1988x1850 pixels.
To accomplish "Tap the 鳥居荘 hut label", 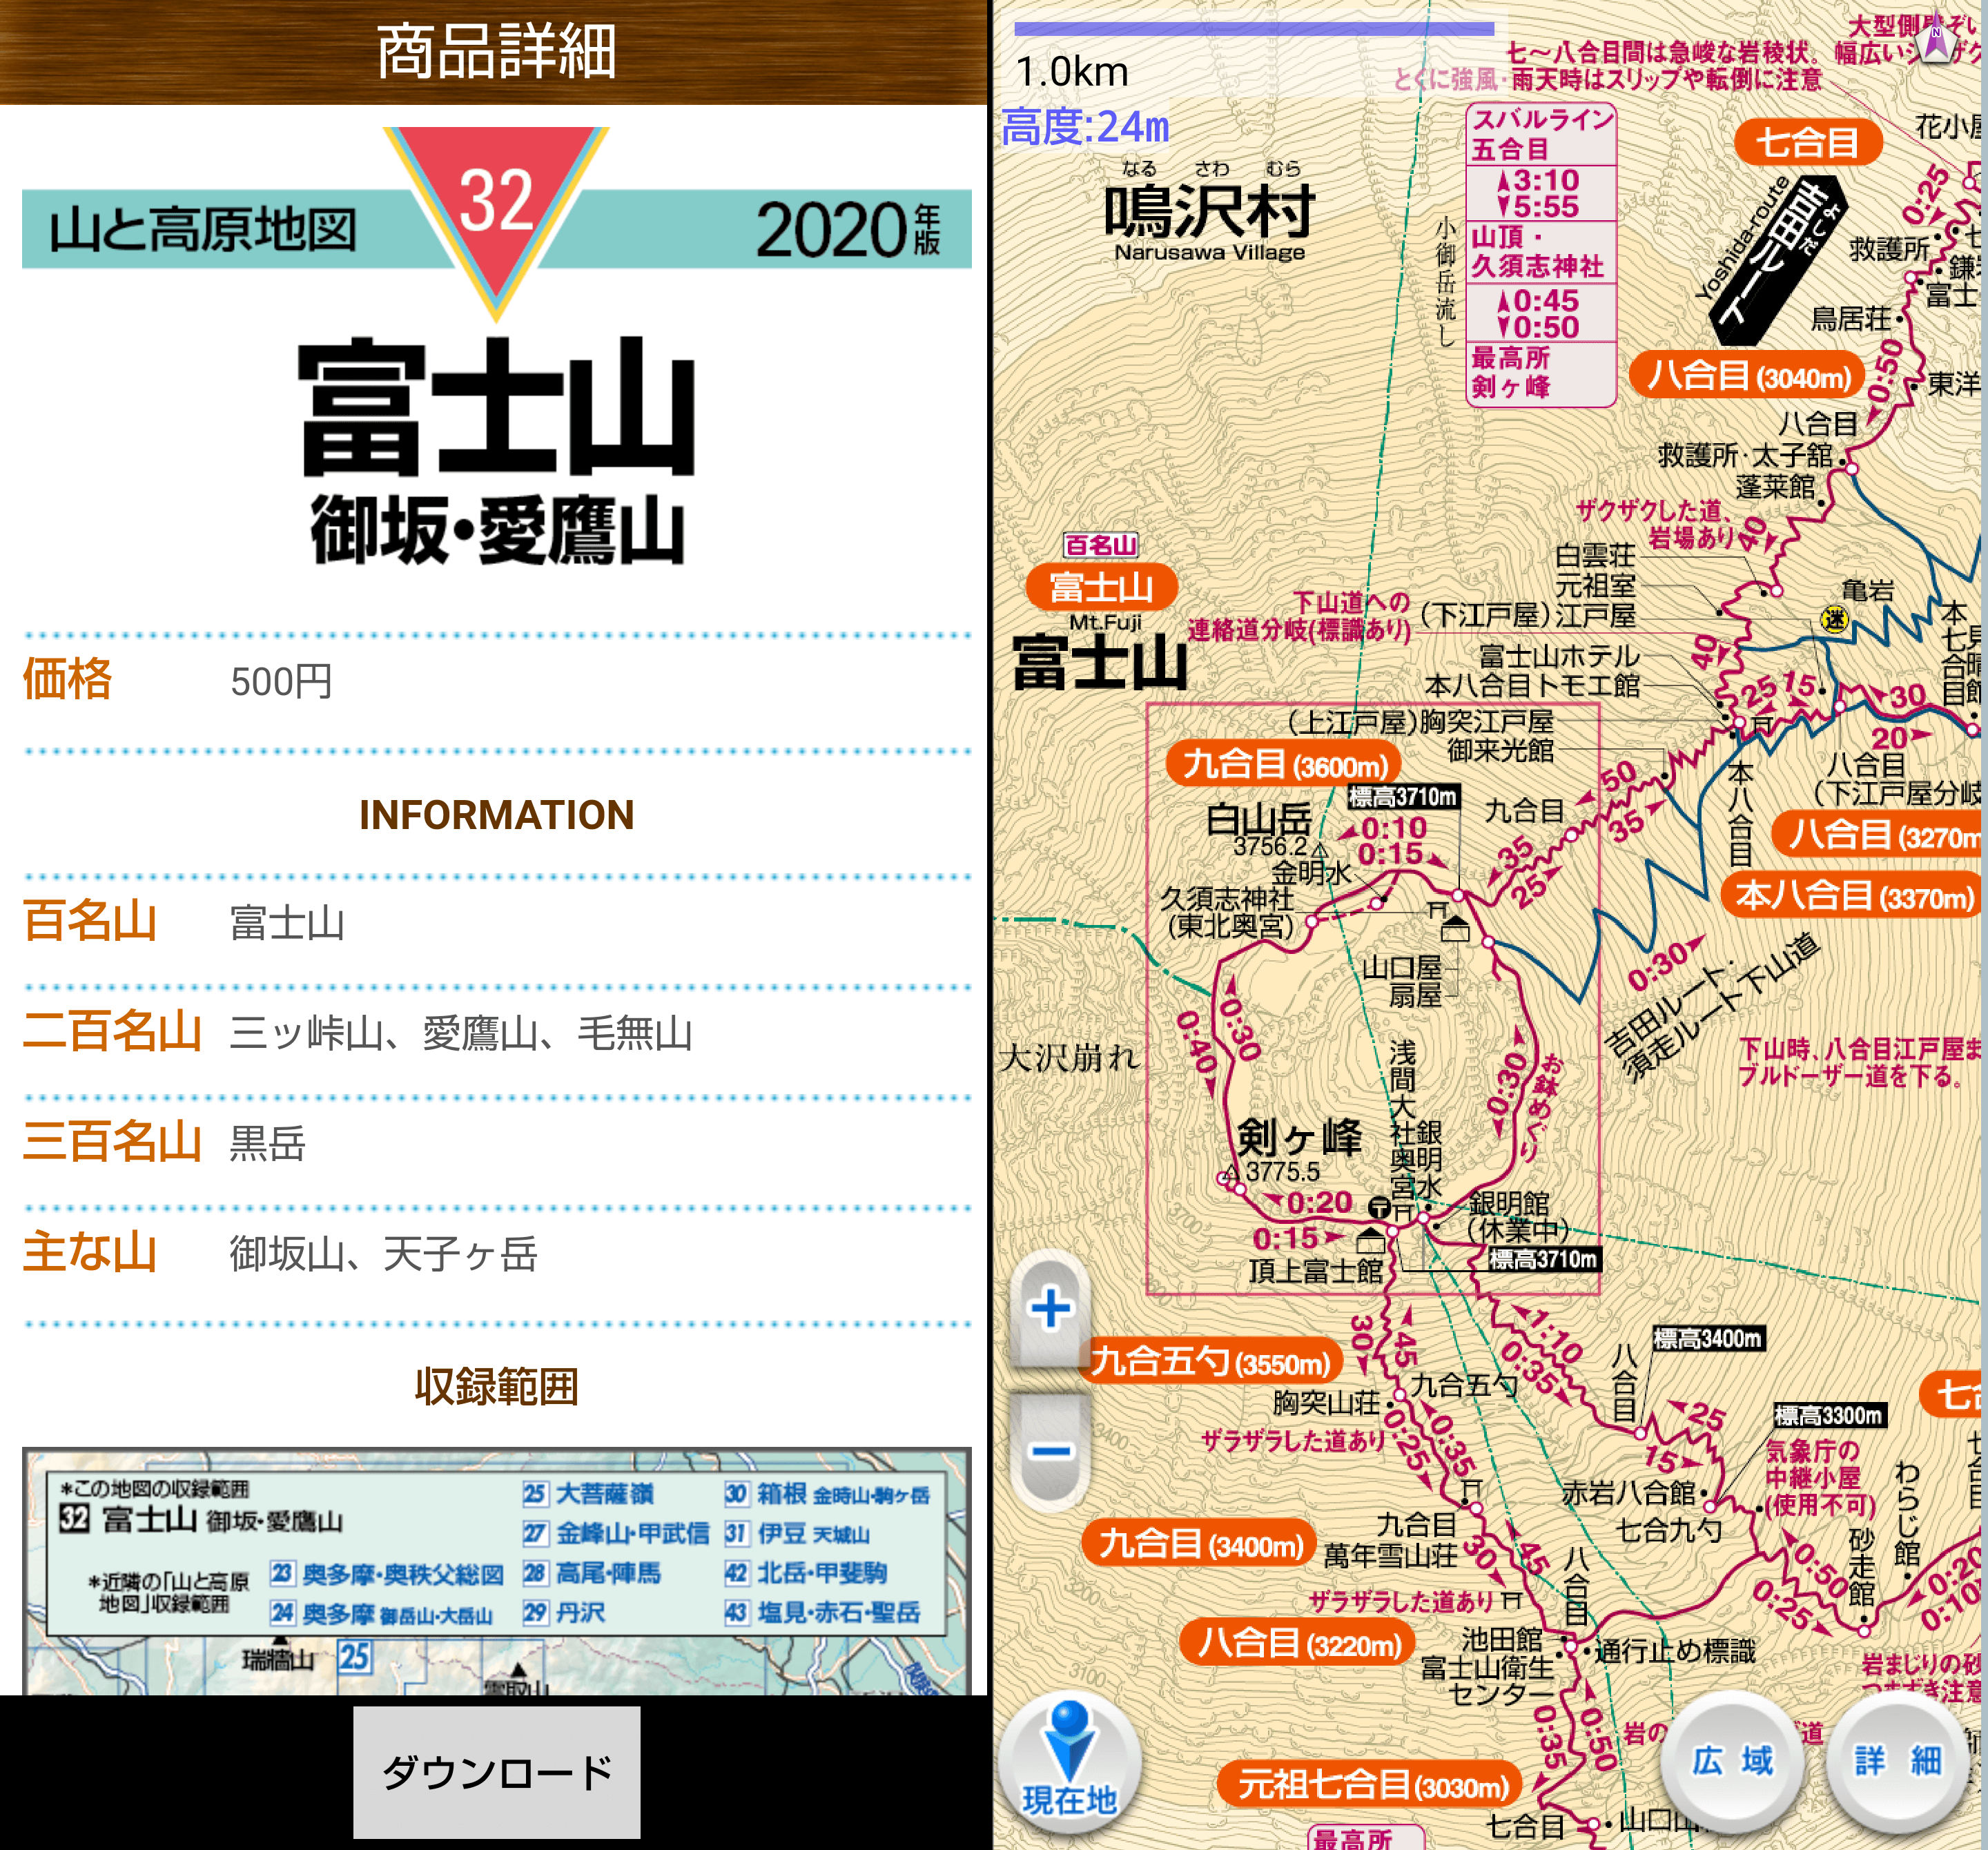I will [1851, 319].
